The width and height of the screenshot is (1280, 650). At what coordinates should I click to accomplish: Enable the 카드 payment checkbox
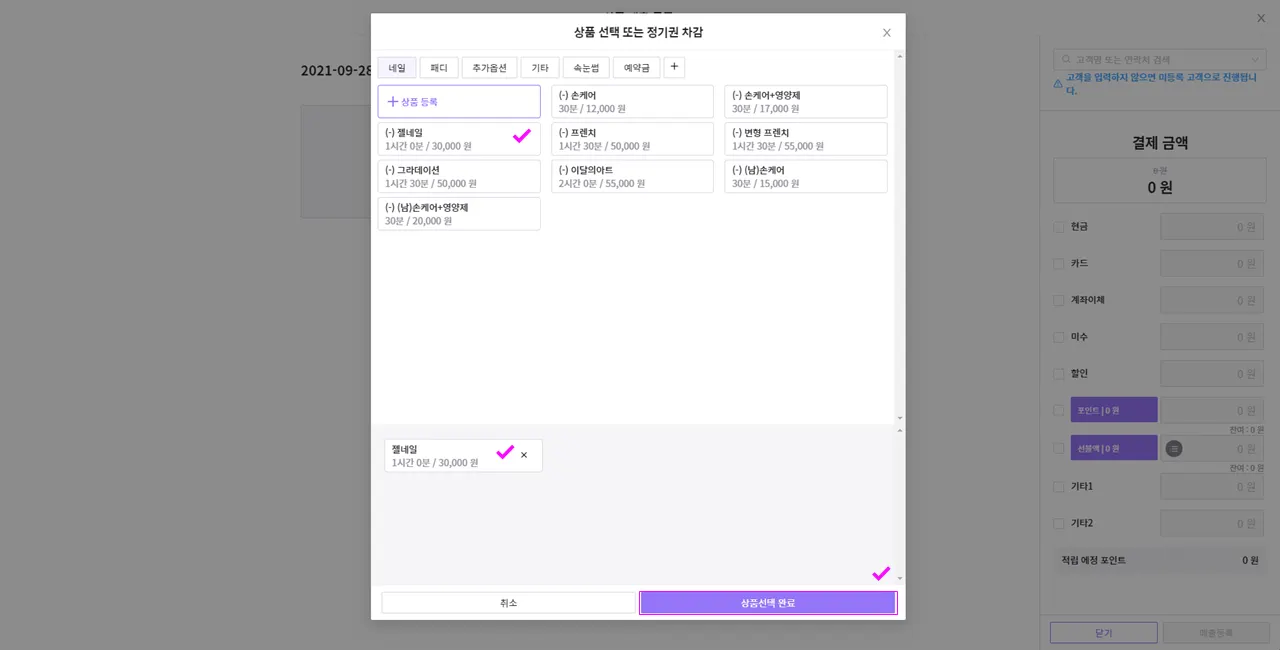(1059, 264)
